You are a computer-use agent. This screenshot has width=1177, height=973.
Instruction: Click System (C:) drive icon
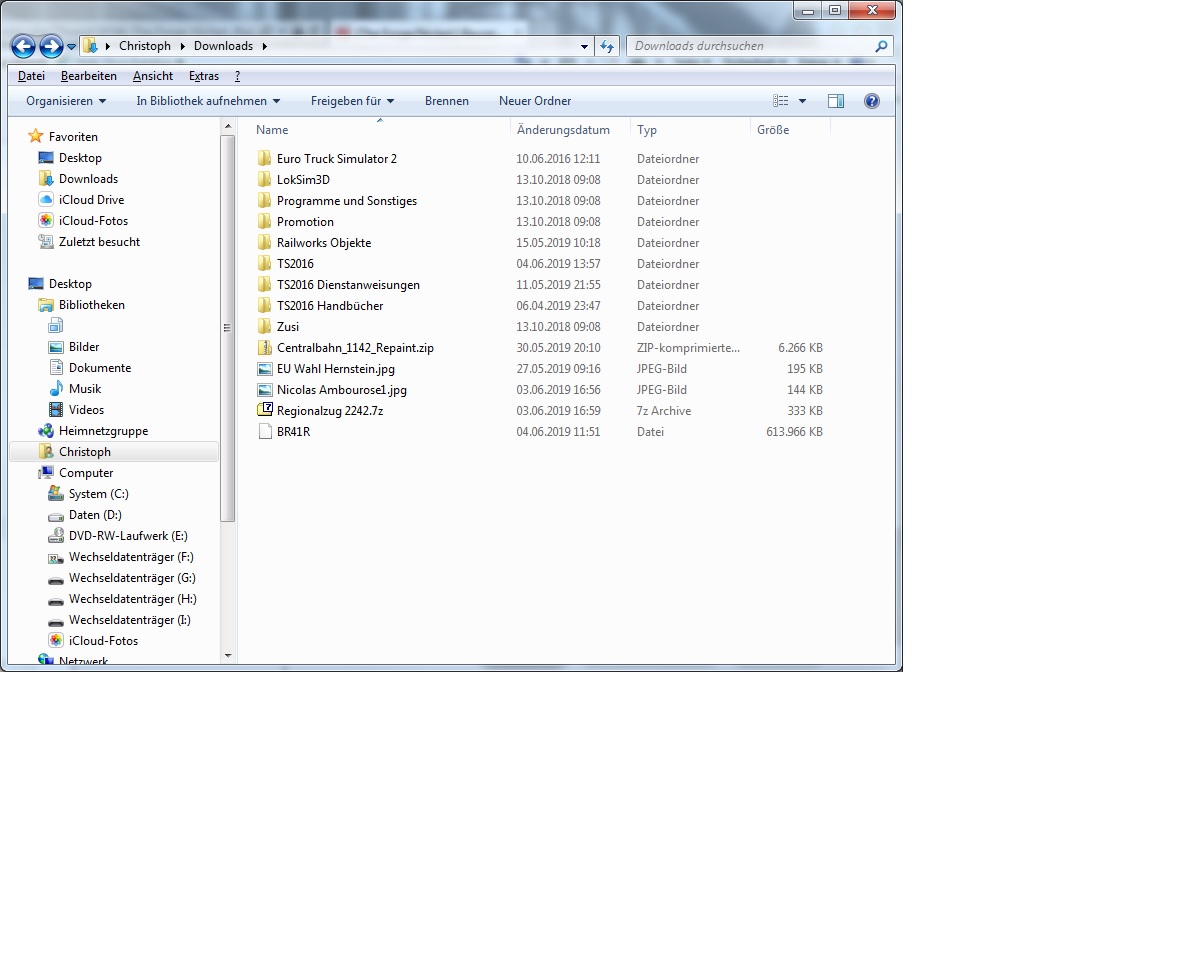pyautogui.click(x=56, y=494)
